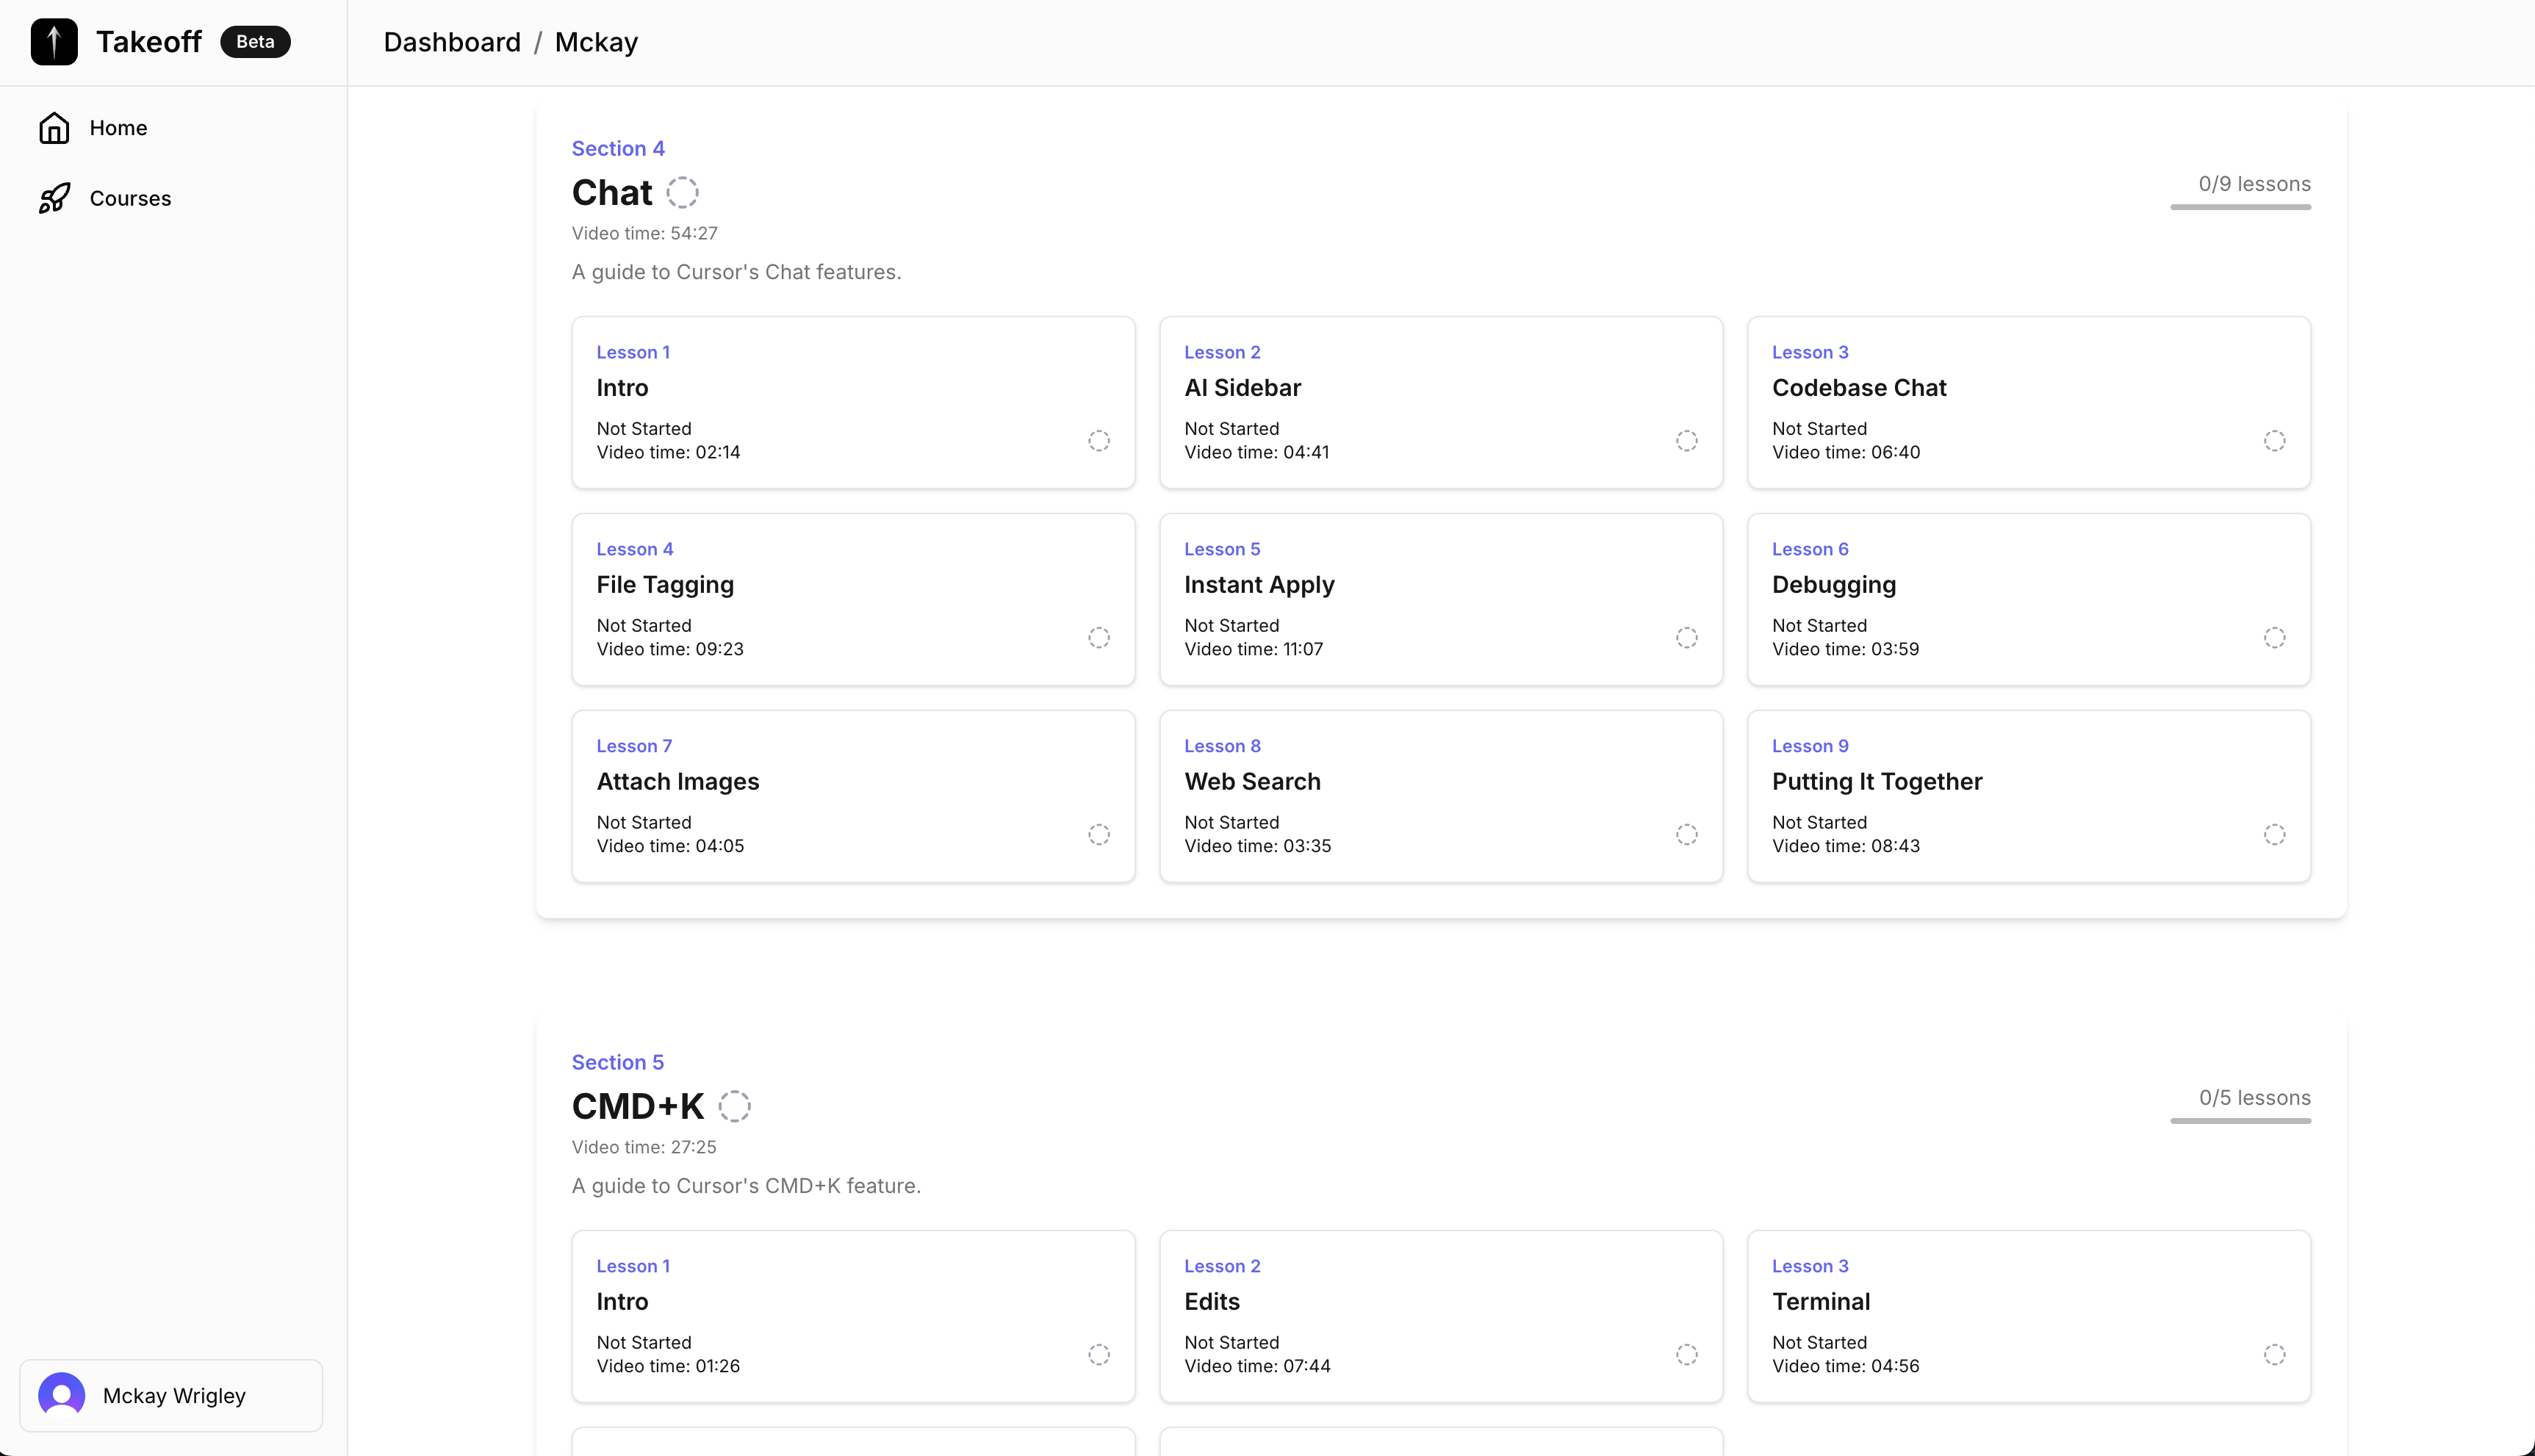Click 'Not Started' status on Terminal lesson
The height and width of the screenshot is (1456, 2535).
click(x=1819, y=1343)
